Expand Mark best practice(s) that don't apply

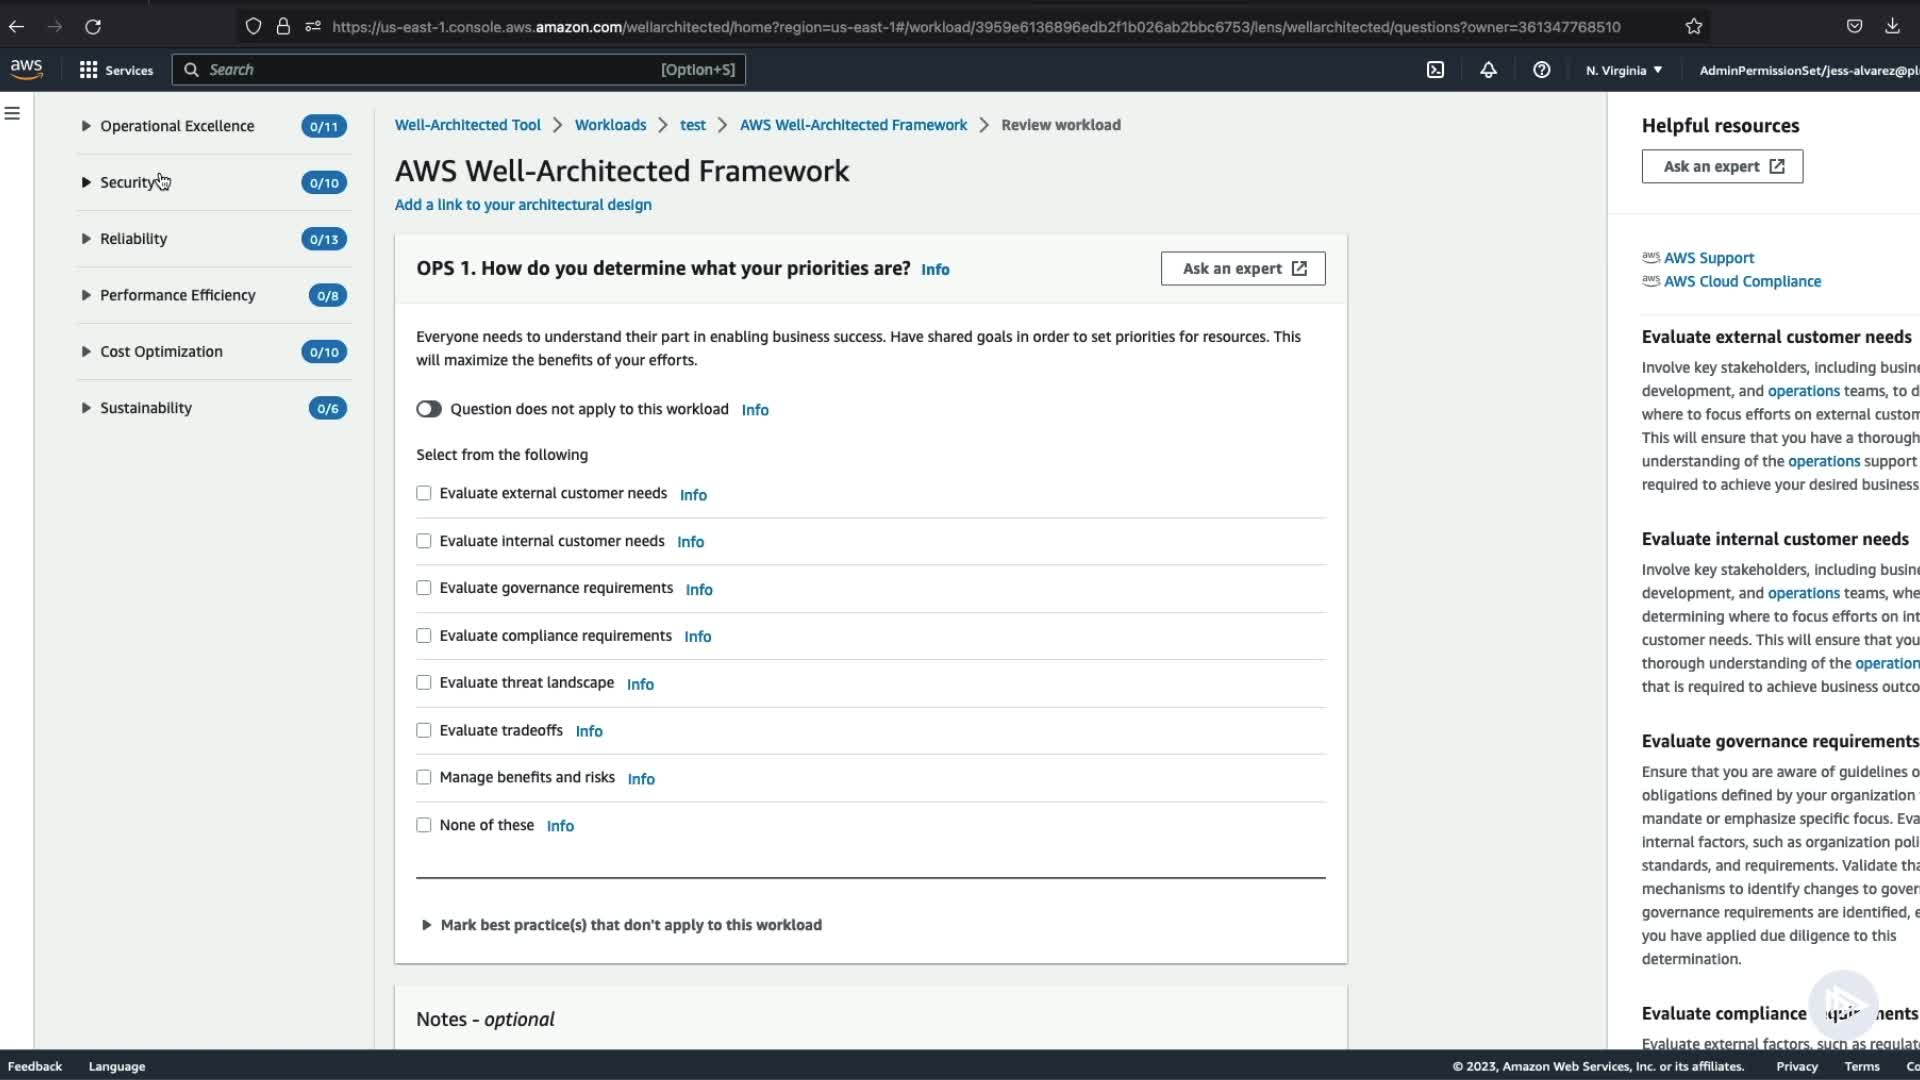click(x=427, y=925)
